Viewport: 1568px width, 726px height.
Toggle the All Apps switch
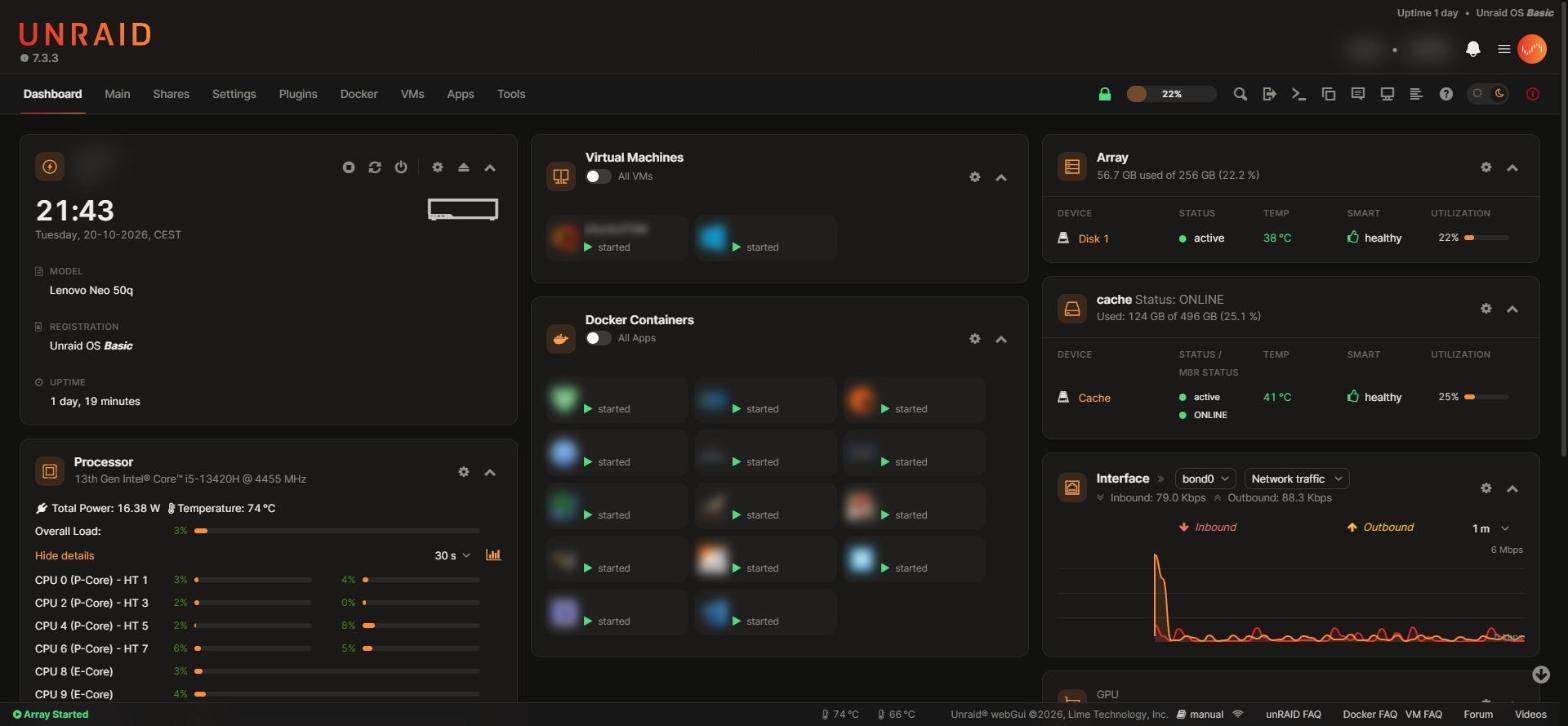598,338
